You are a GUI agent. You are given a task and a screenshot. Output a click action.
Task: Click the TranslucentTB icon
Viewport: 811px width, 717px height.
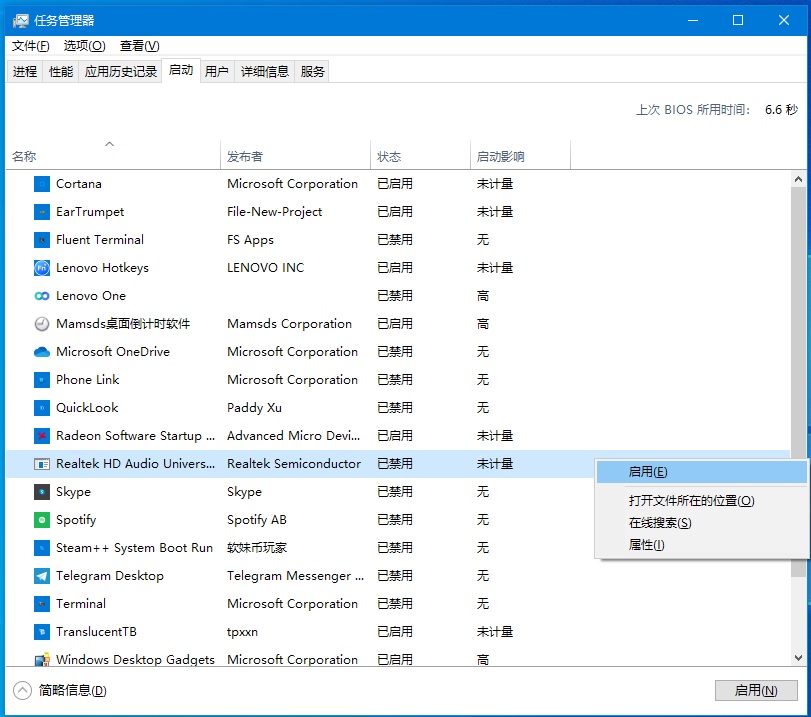coord(42,632)
